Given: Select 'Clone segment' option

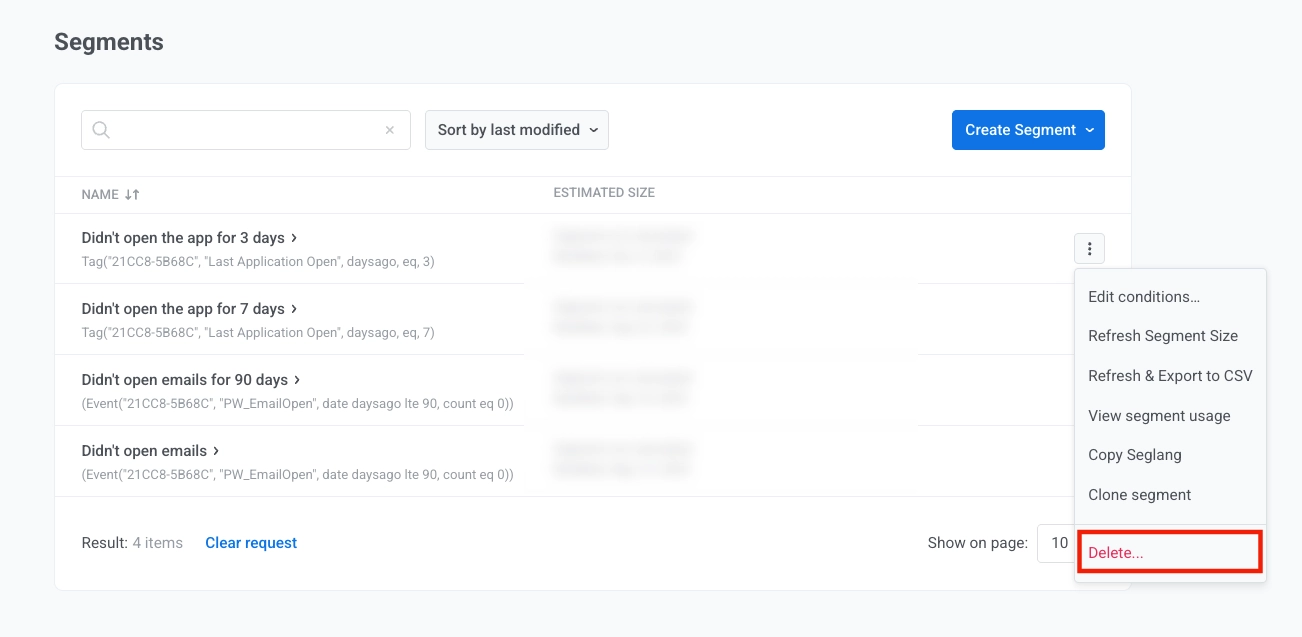Looking at the screenshot, I should [1139, 495].
